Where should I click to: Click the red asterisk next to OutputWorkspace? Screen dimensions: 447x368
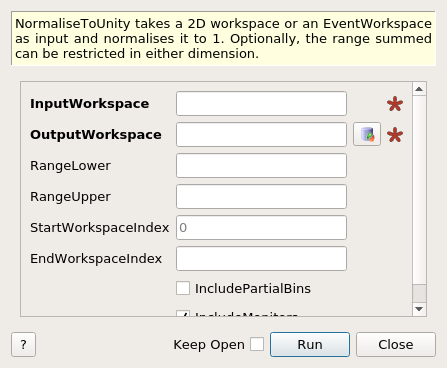395,135
